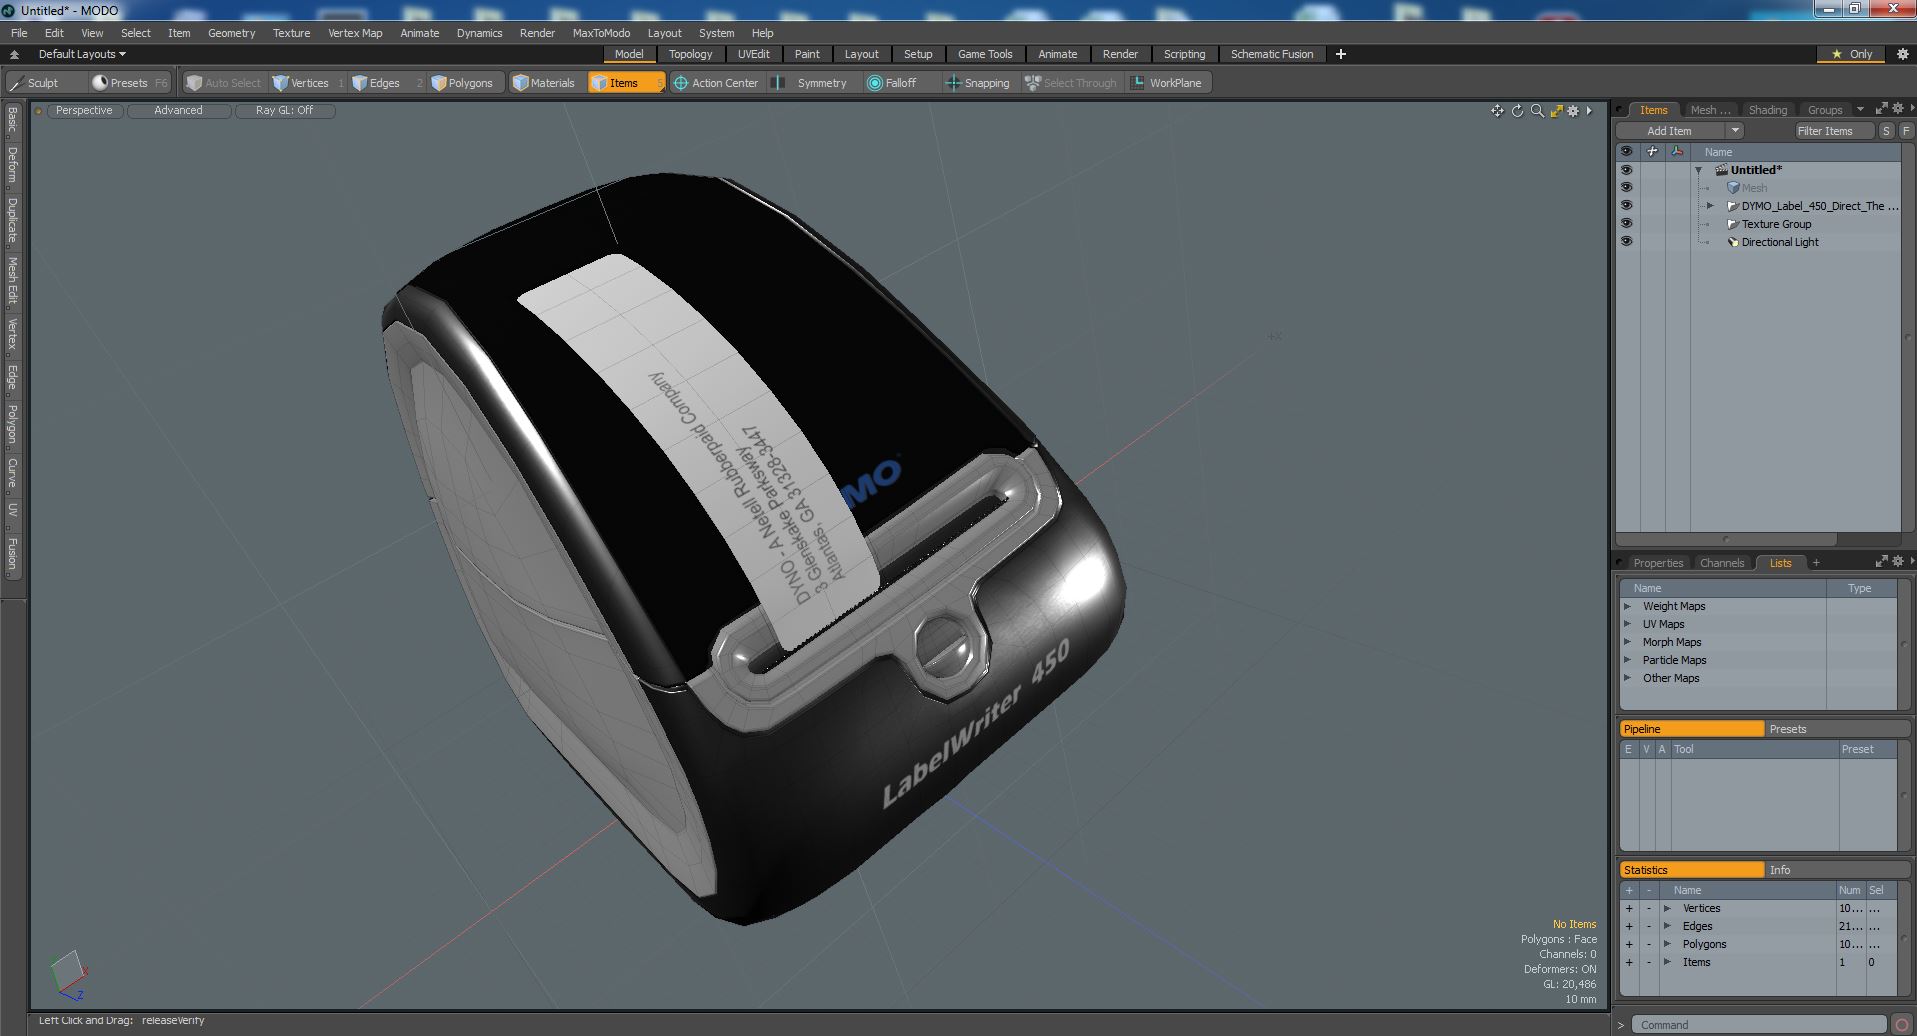Add a new layout tab with plus
1917x1036 pixels.
[1341, 54]
